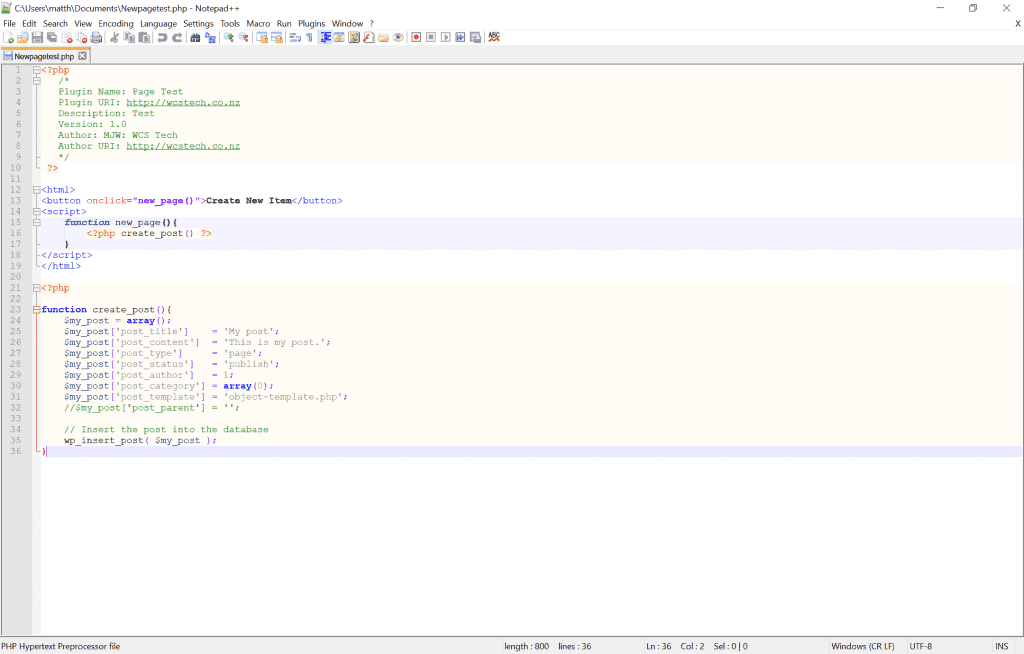Screen dimensions: 1024x654
Task: Cut selection with the scissors icon
Action: (114, 37)
